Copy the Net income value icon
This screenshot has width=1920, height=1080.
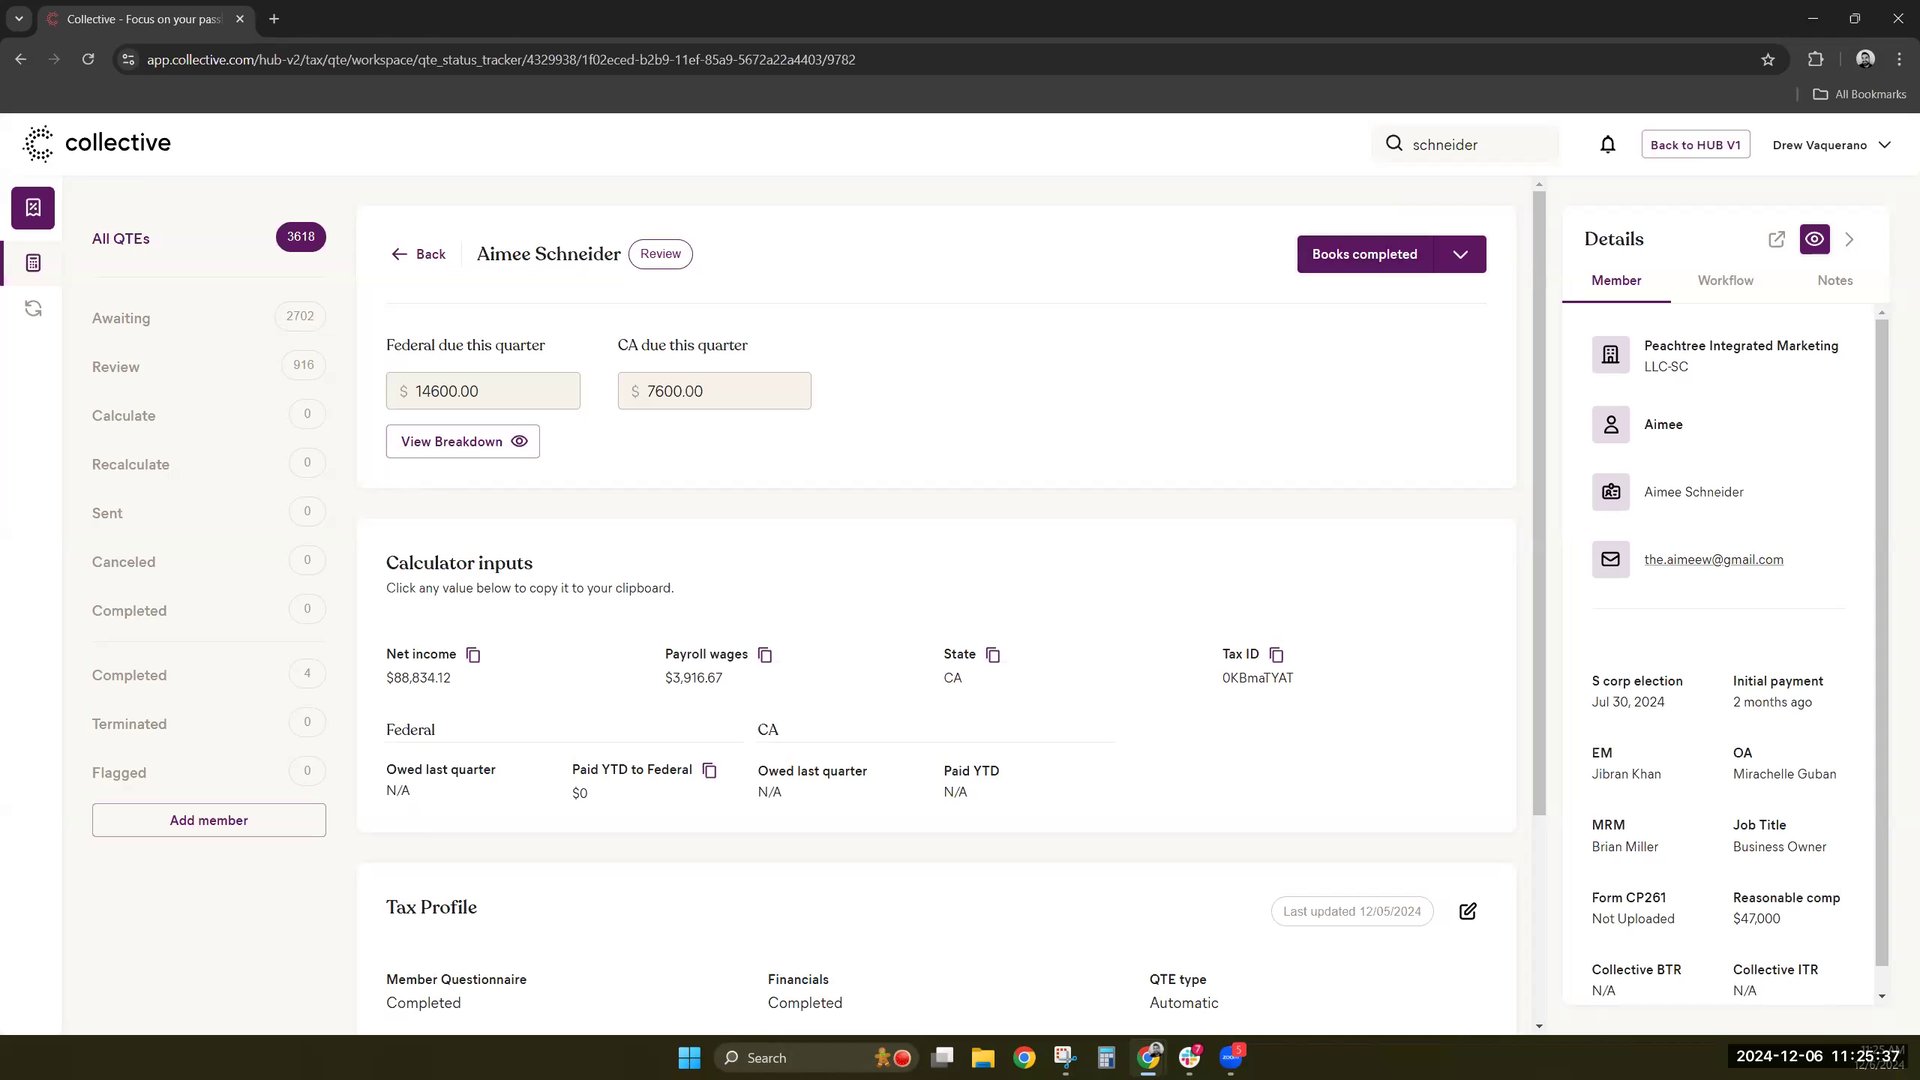pos(473,655)
